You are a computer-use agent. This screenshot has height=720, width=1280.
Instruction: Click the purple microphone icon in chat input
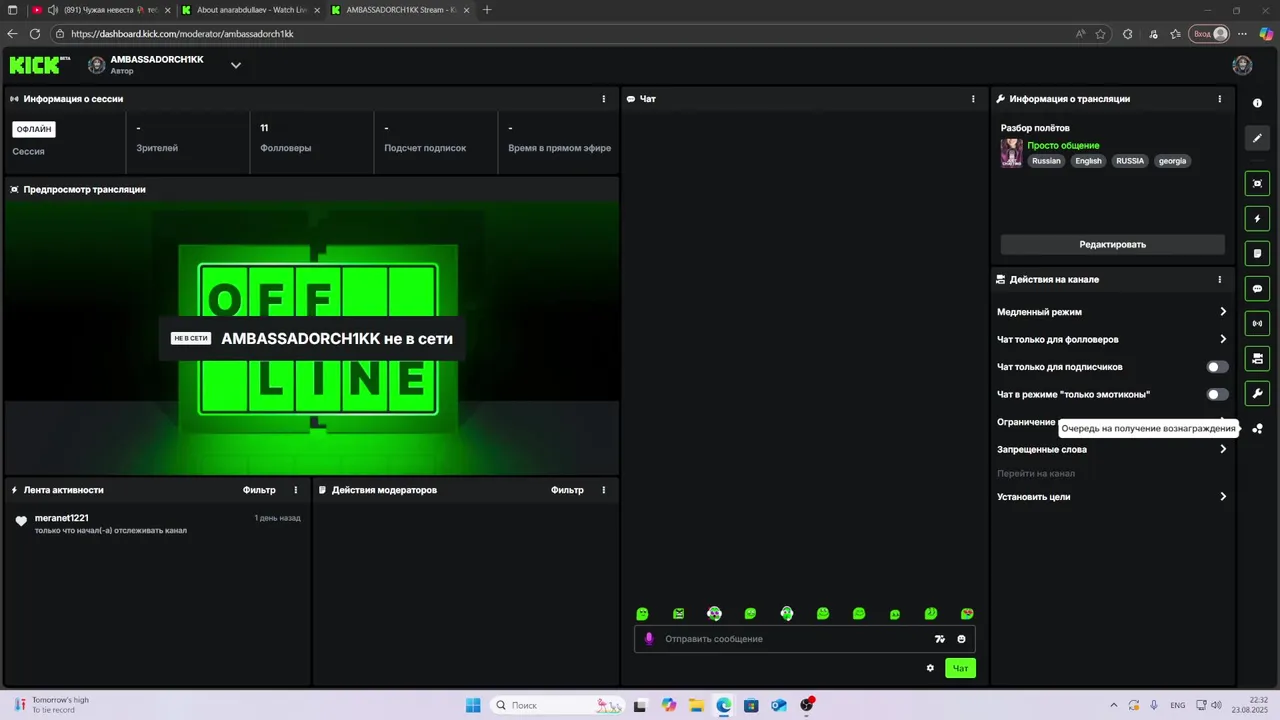(649, 639)
